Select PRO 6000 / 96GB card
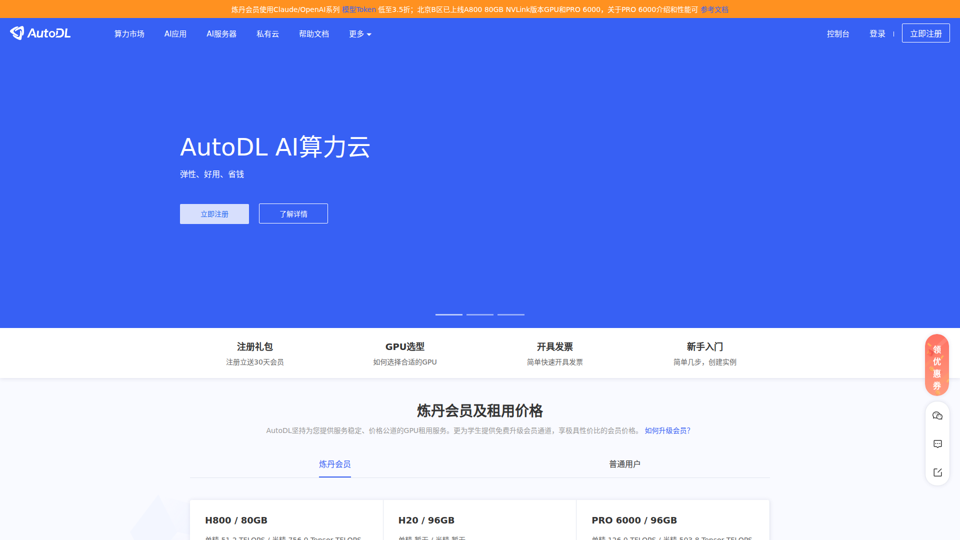This screenshot has width=960, height=540. pyautogui.click(x=673, y=520)
